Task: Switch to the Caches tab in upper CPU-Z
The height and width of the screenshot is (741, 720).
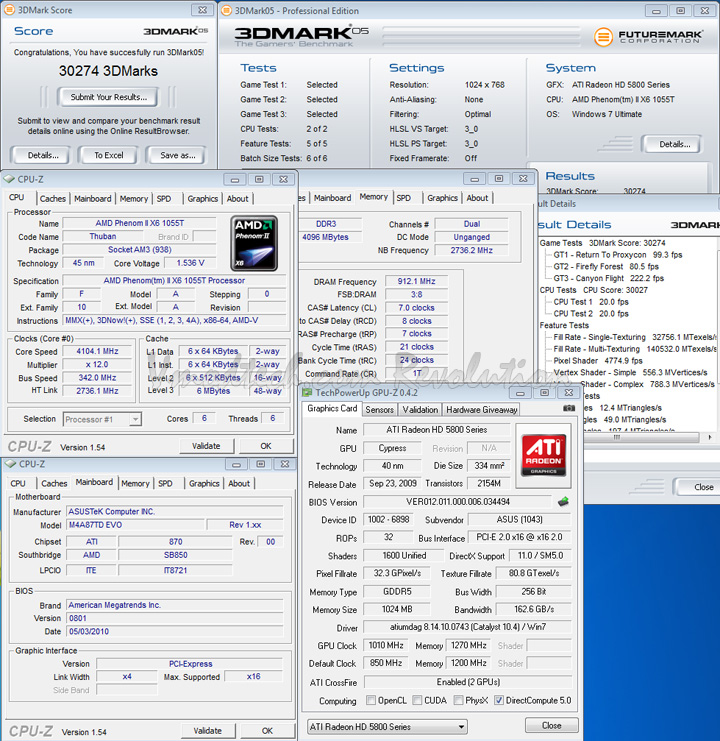Action: tap(53, 198)
